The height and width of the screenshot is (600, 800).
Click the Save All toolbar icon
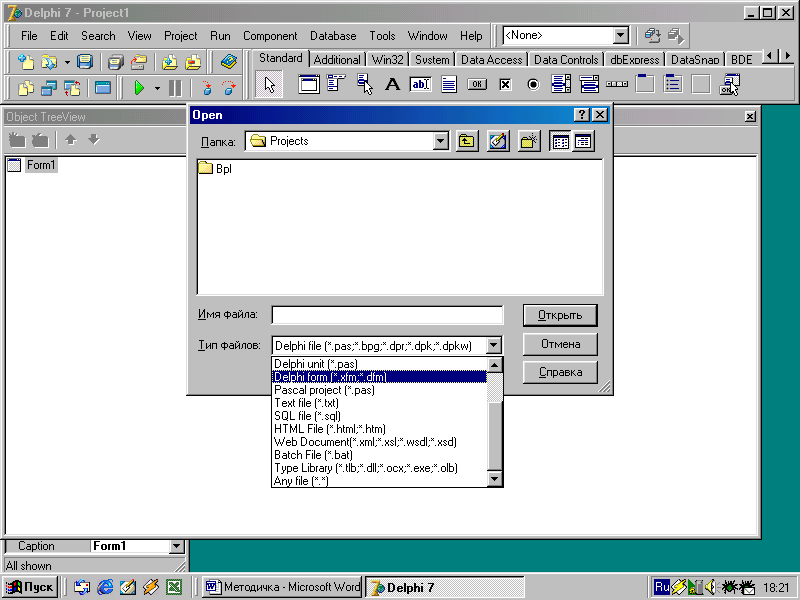coord(116,62)
